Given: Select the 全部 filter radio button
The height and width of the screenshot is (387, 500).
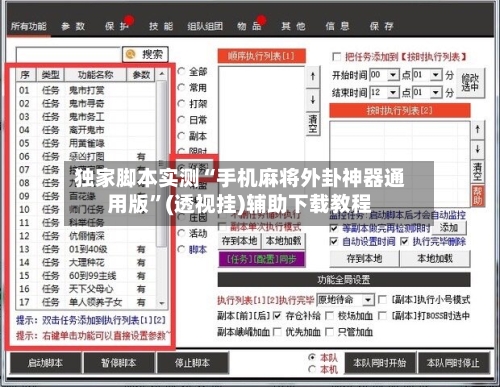Looking at the screenshot, I should 181,71.
